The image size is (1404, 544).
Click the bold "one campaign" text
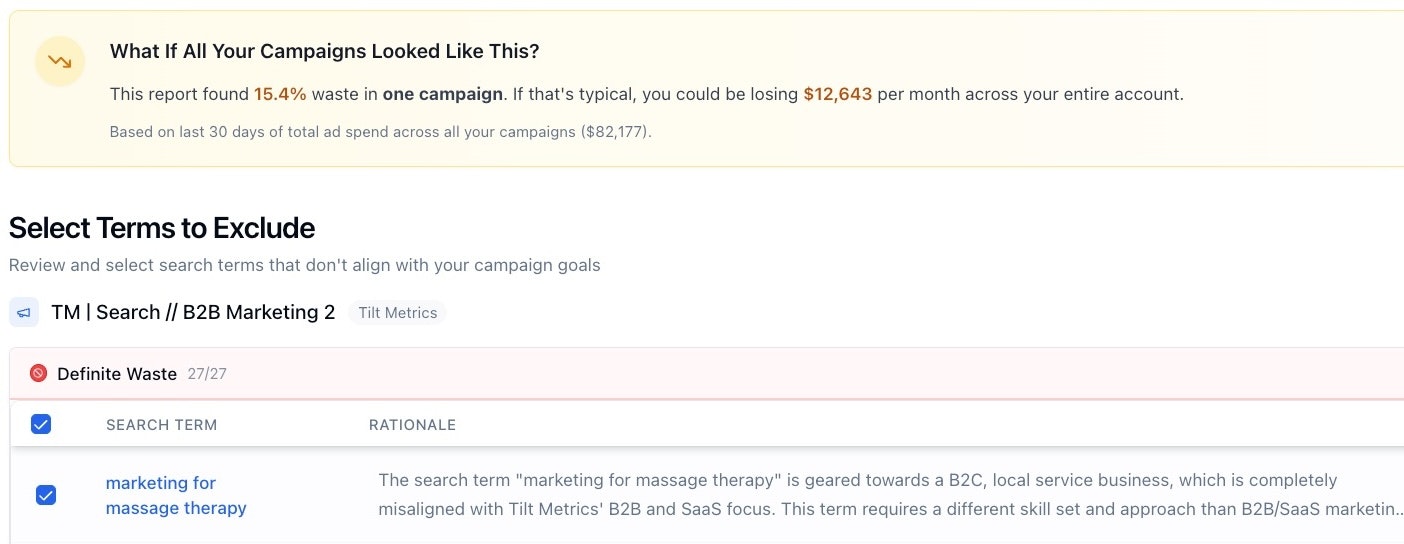point(442,94)
